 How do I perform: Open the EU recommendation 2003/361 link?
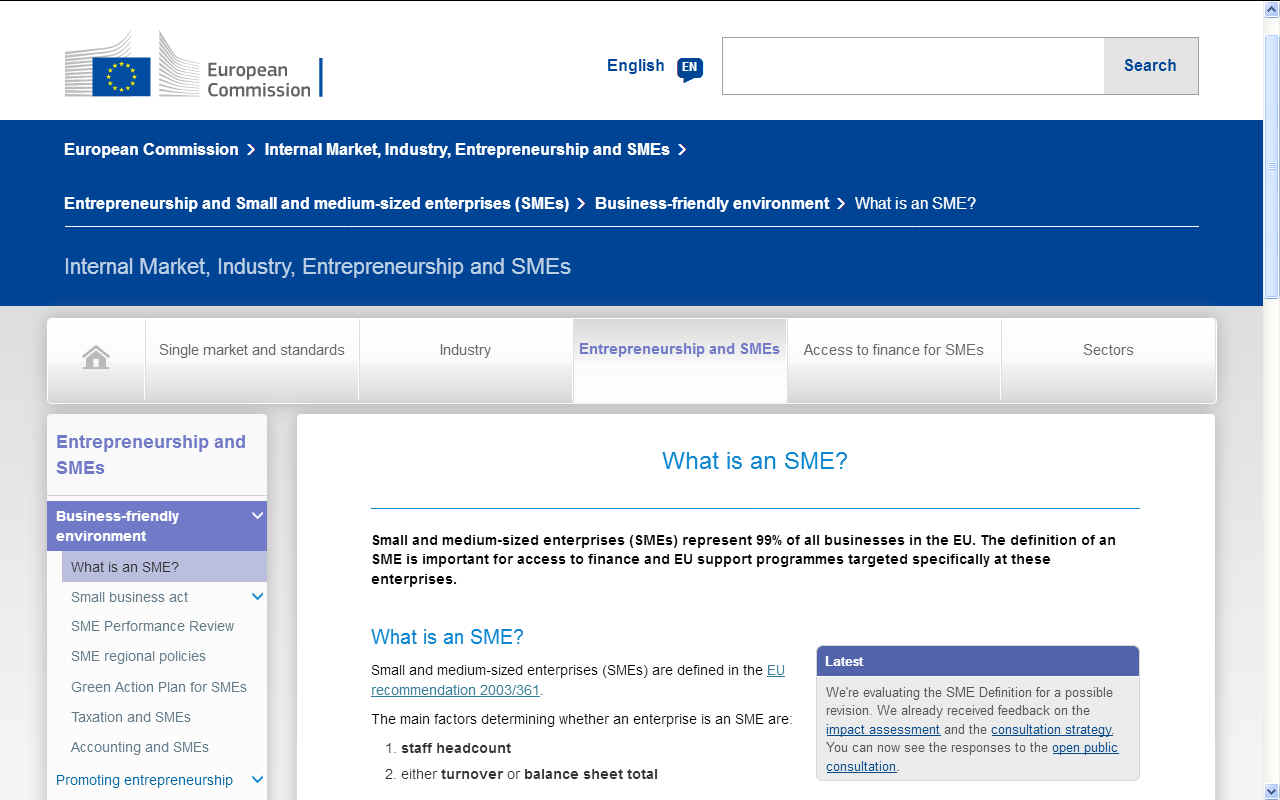pyautogui.click(x=578, y=680)
